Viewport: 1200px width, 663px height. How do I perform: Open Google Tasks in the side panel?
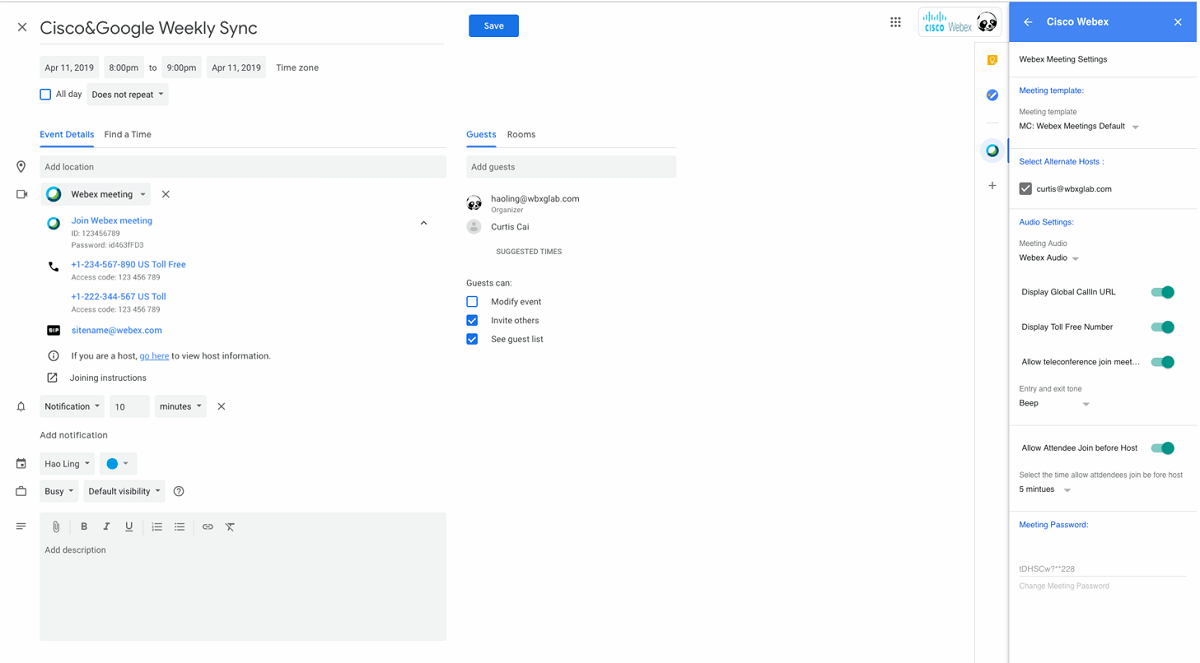[x=991, y=94]
